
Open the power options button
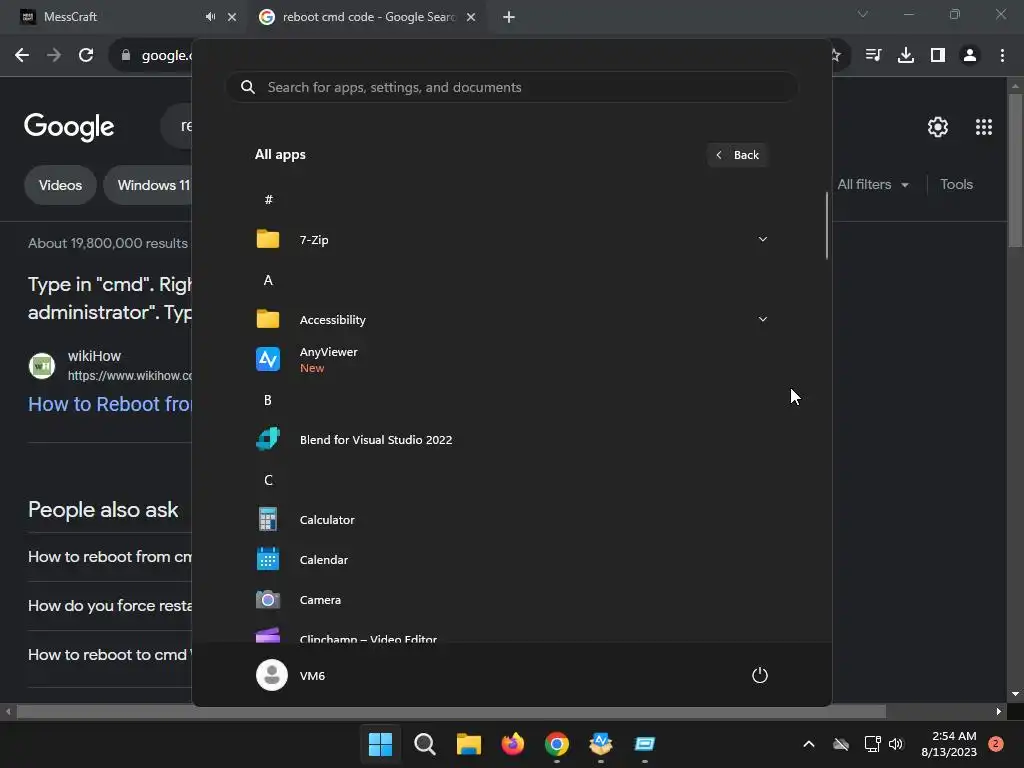760,675
